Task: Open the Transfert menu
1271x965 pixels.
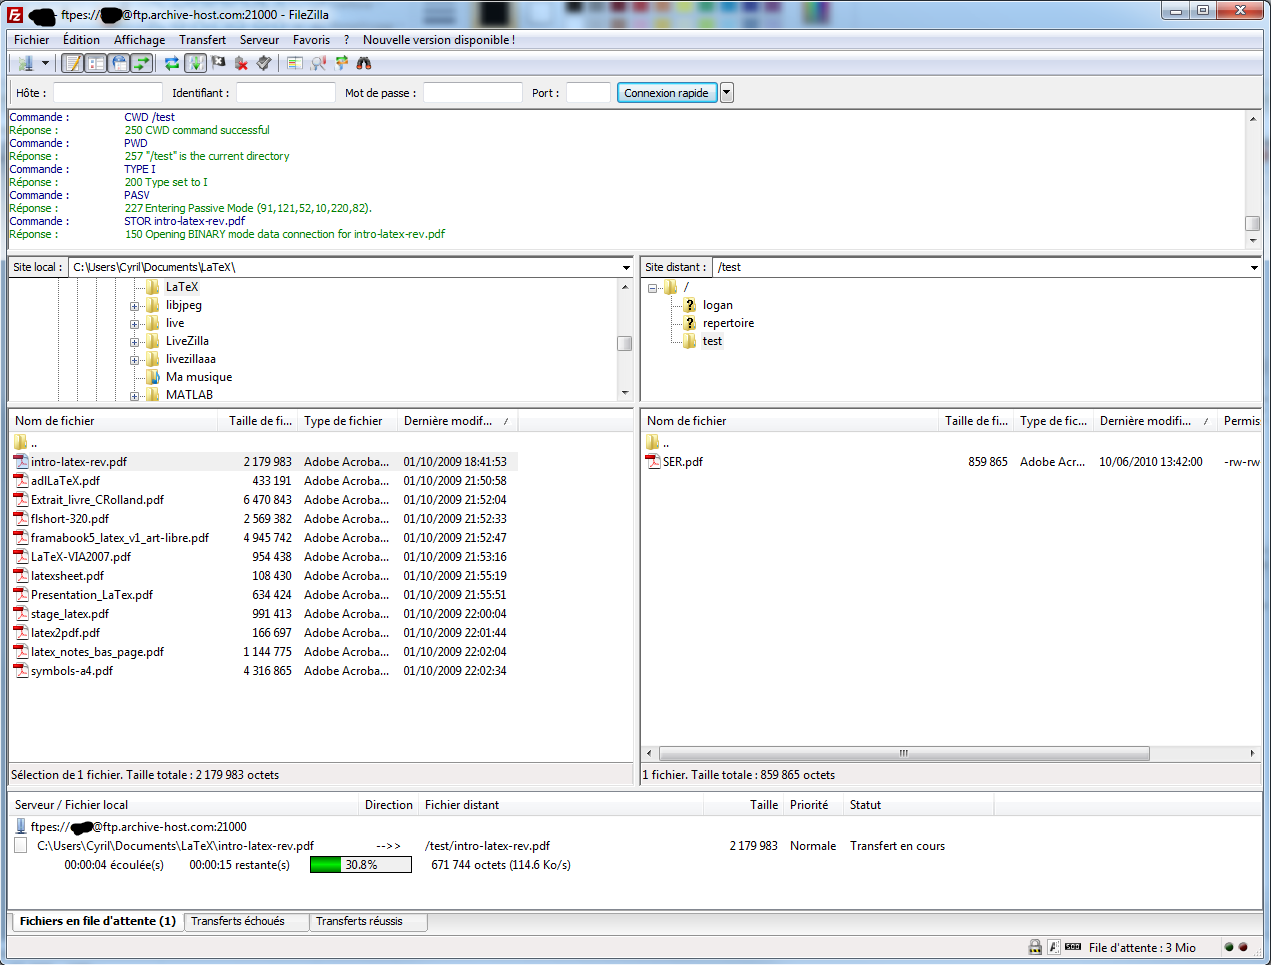Action: pos(202,40)
